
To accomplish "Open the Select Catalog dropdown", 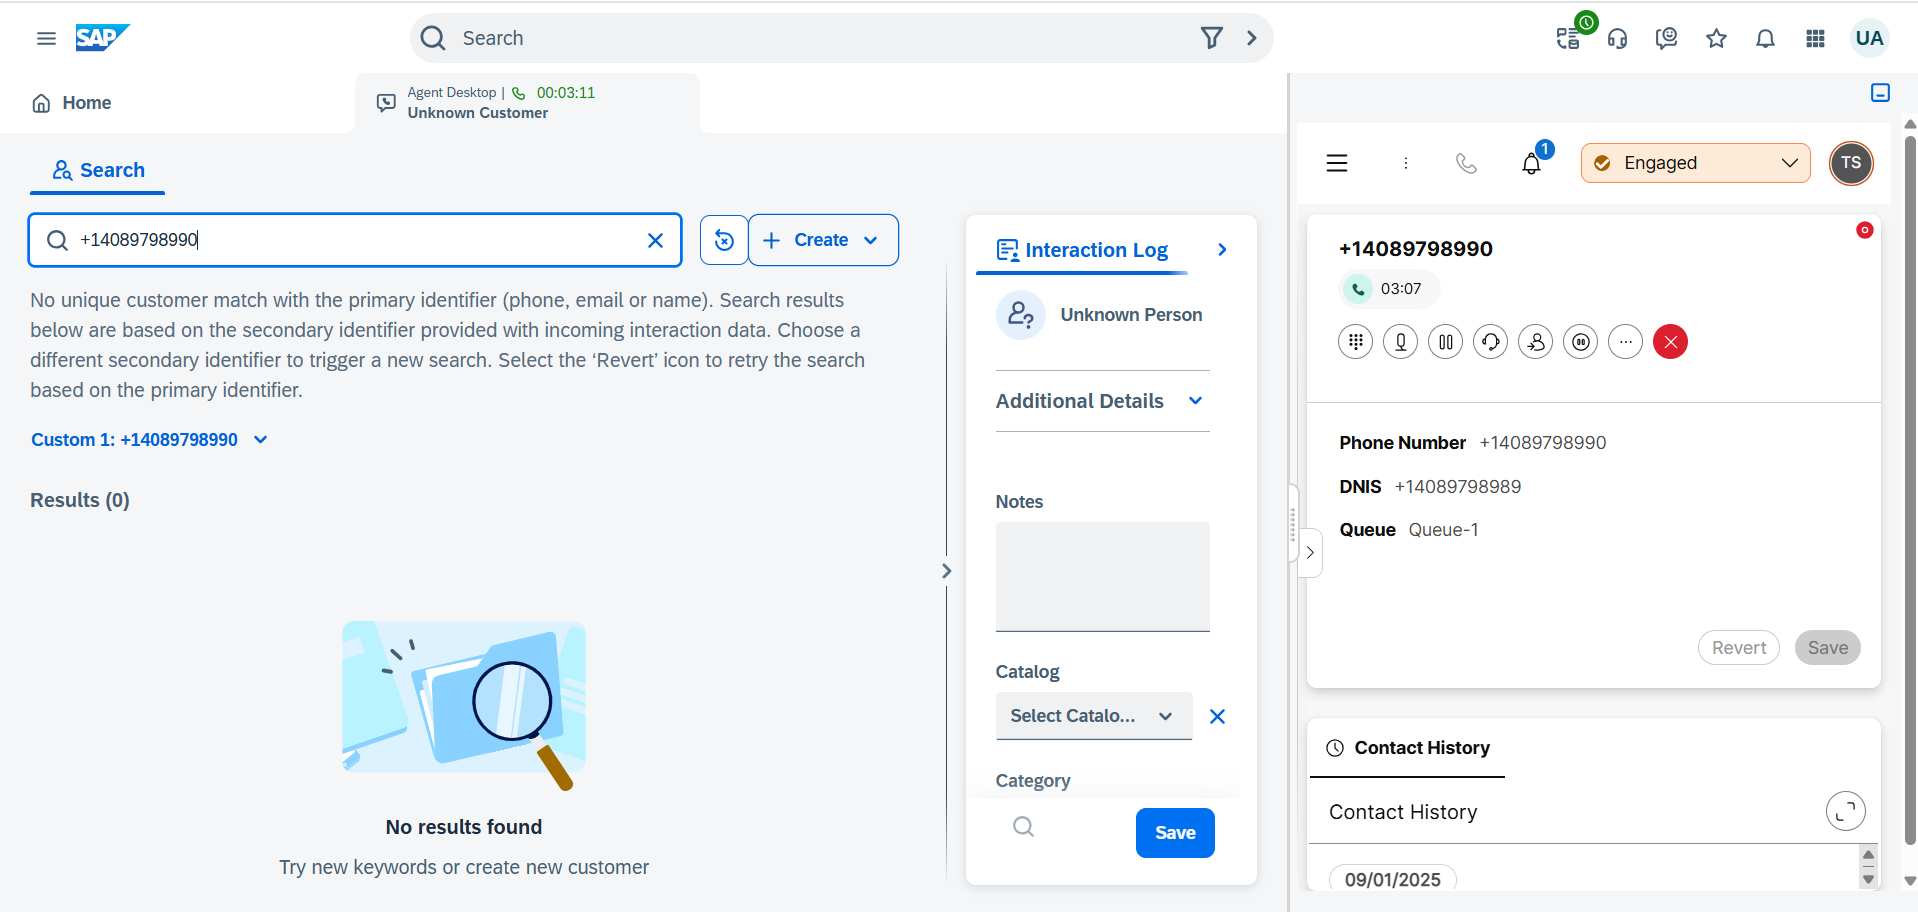I will point(1093,716).
